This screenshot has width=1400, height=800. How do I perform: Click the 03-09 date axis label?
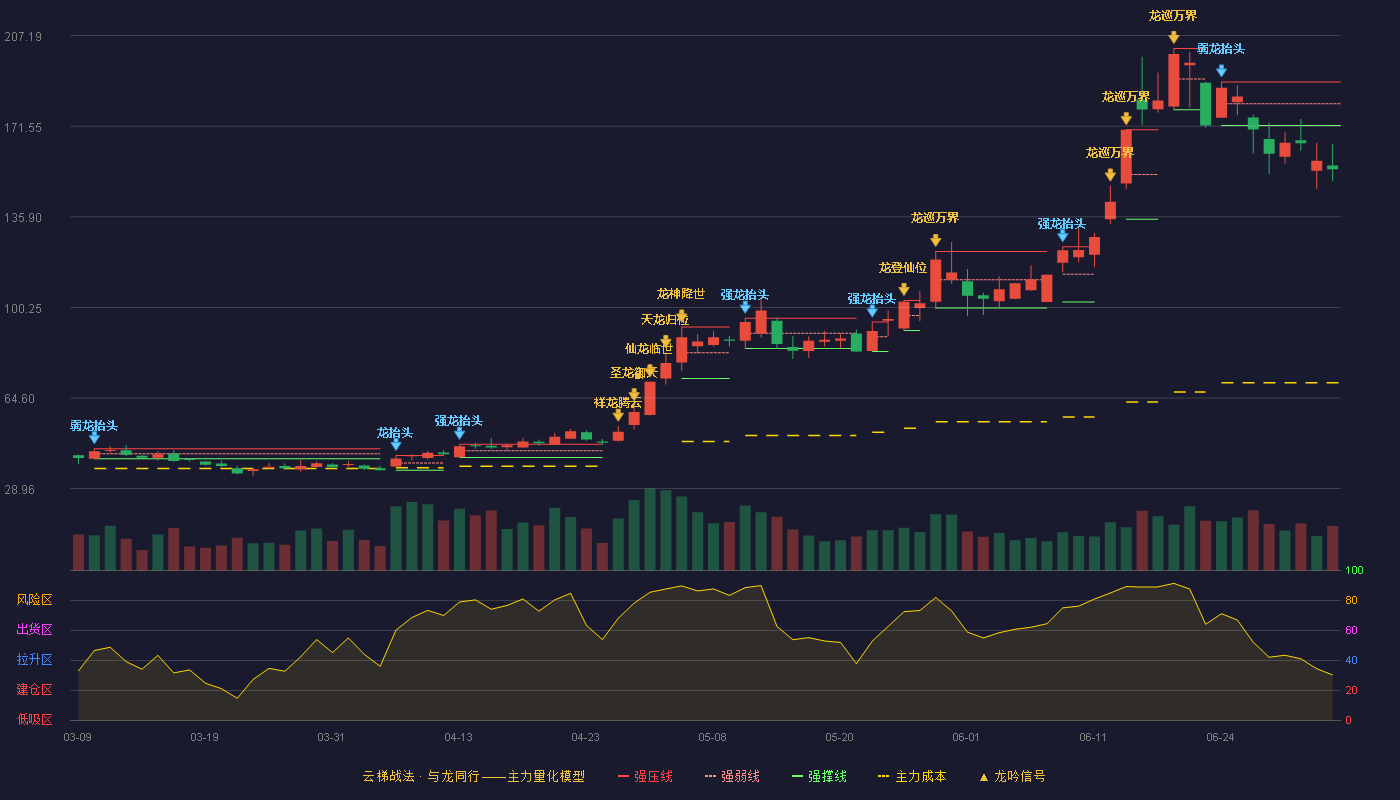(x=78, y=737)
